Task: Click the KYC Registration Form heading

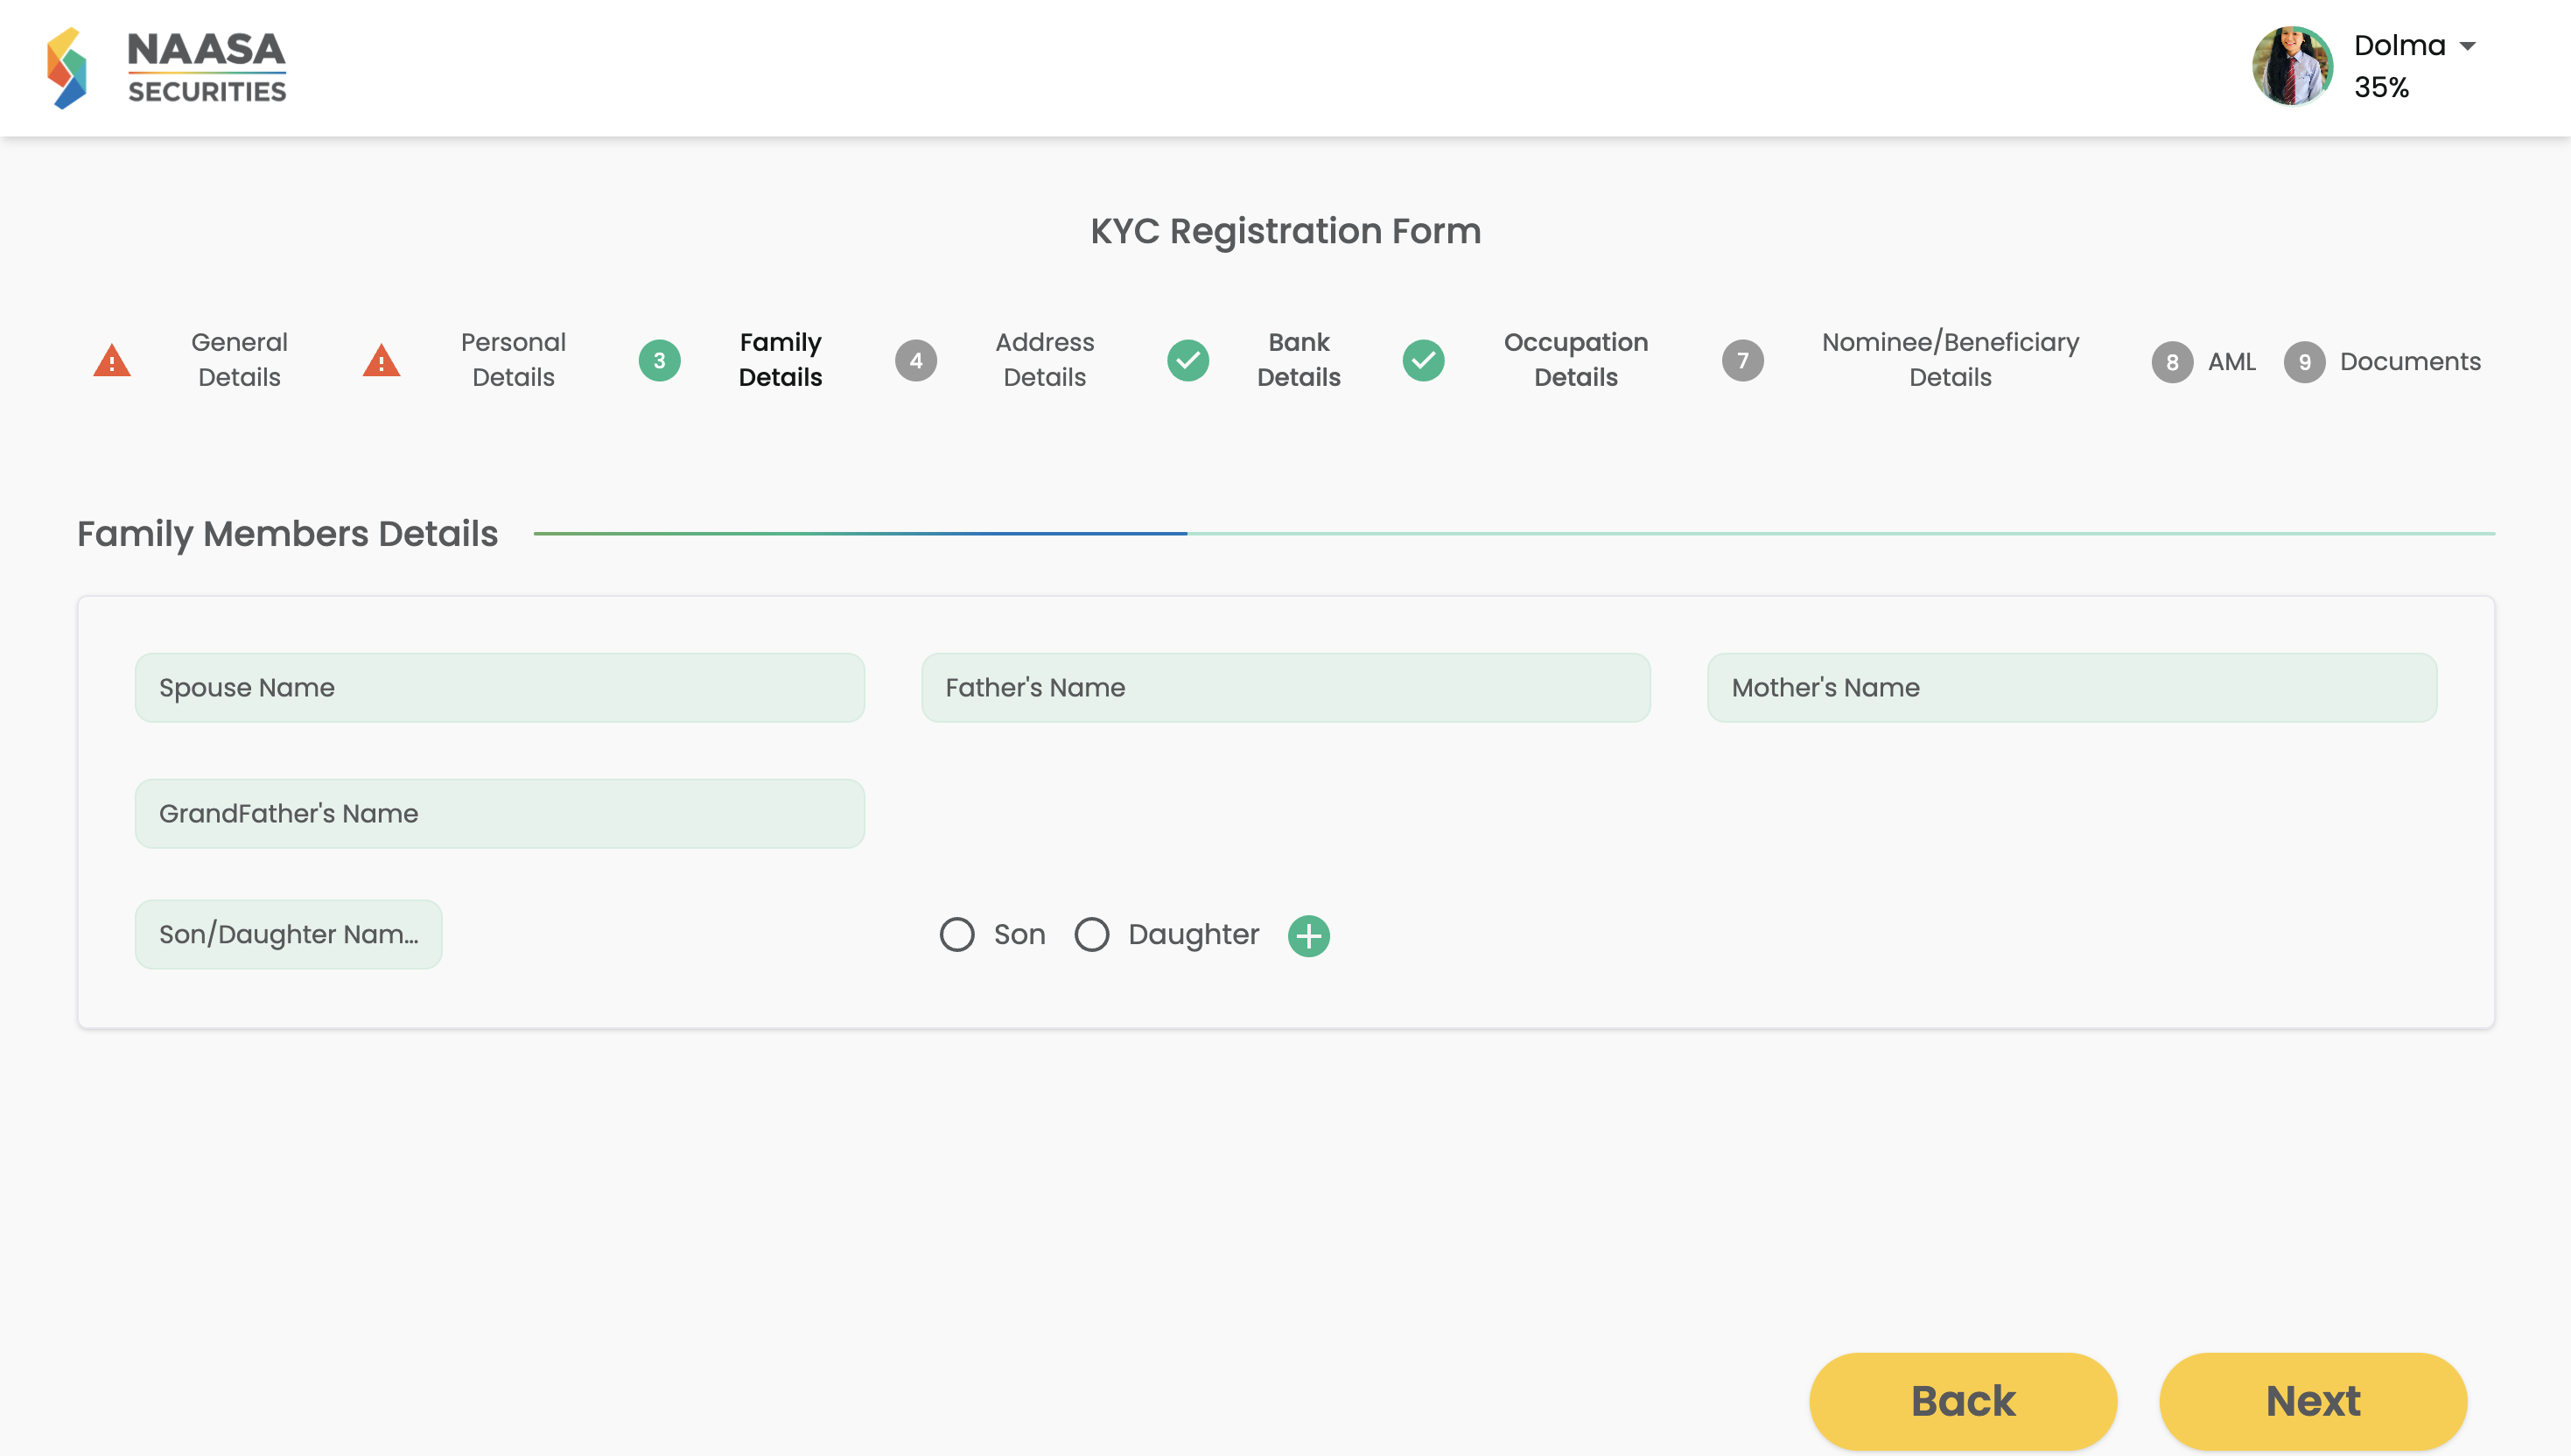Action: point(1285,231)
